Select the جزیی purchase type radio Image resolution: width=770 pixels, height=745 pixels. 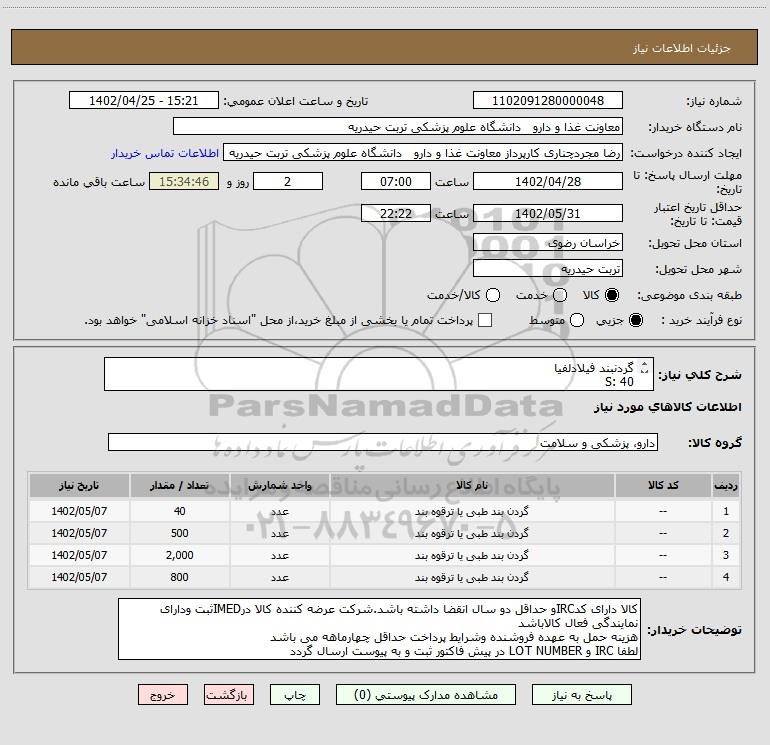(x=636, y=320)
